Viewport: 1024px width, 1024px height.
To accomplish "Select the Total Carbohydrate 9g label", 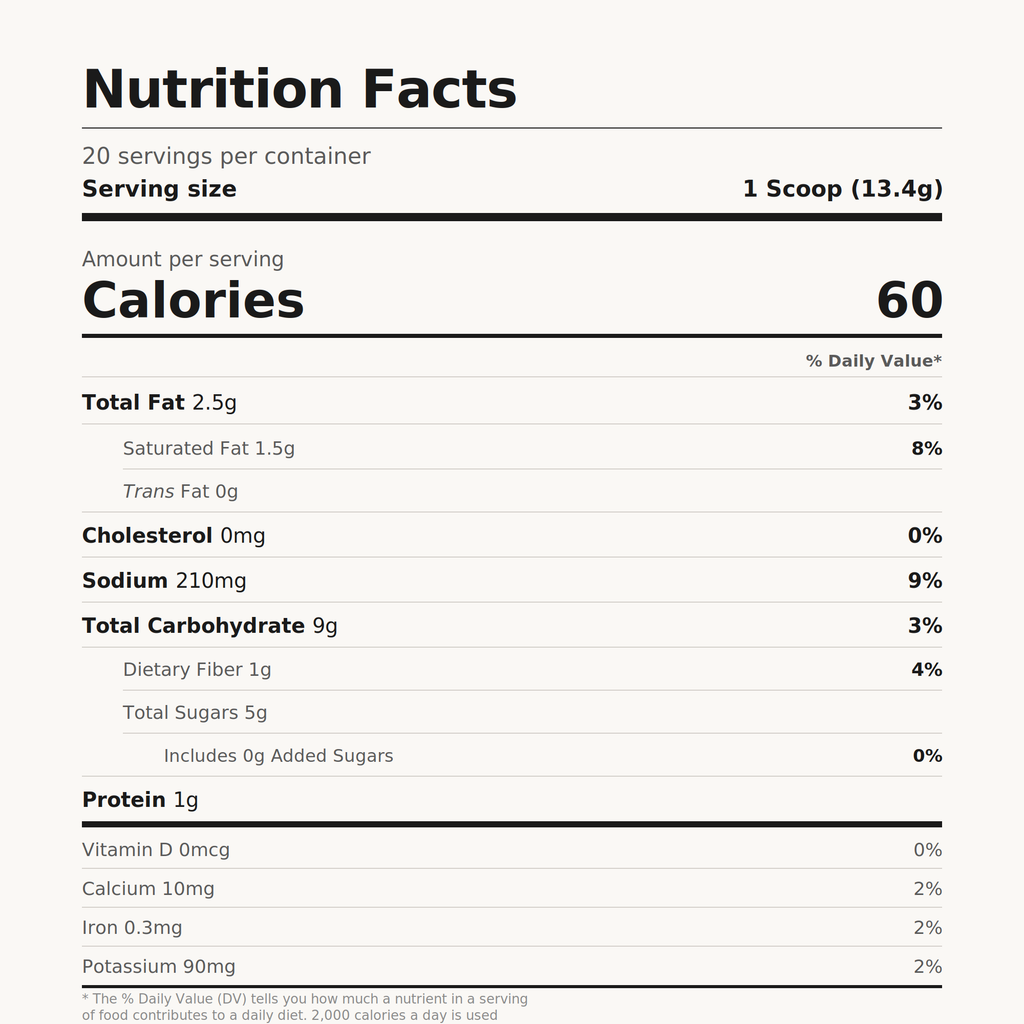I will [209, 625].
